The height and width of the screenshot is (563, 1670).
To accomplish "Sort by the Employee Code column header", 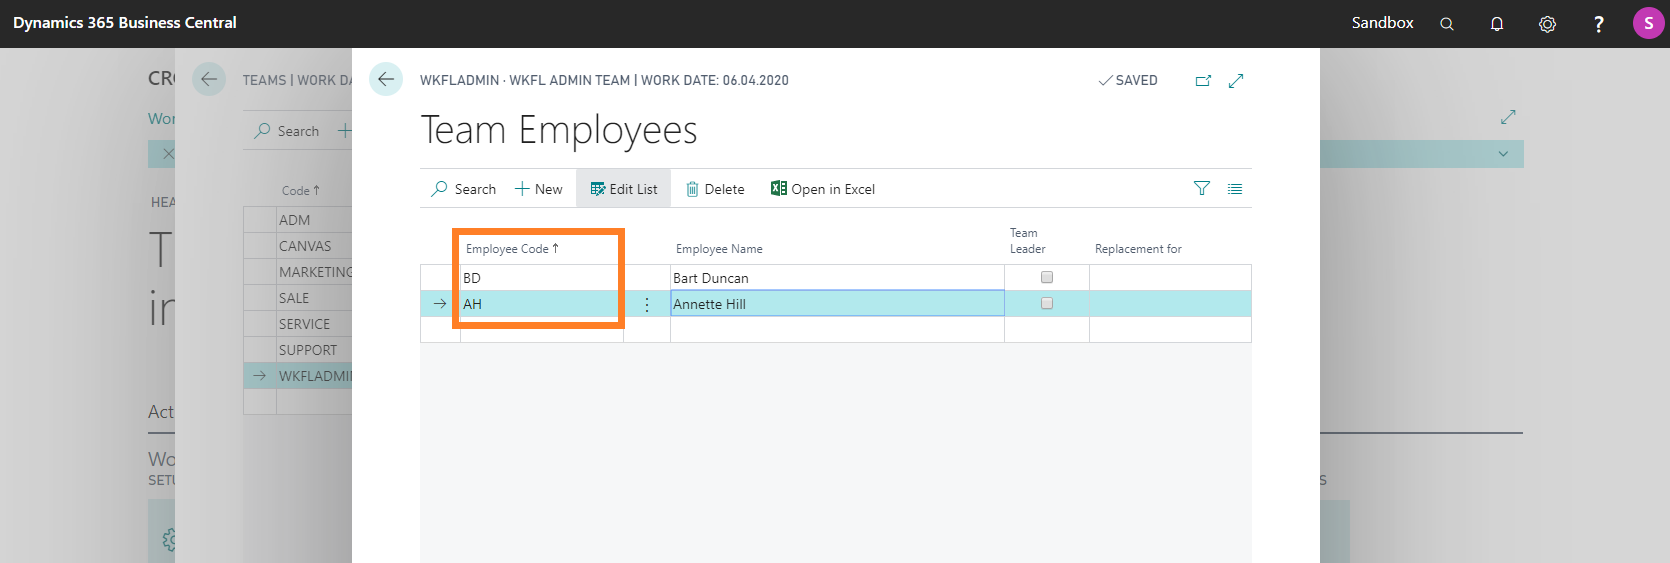I will point(512,249).
